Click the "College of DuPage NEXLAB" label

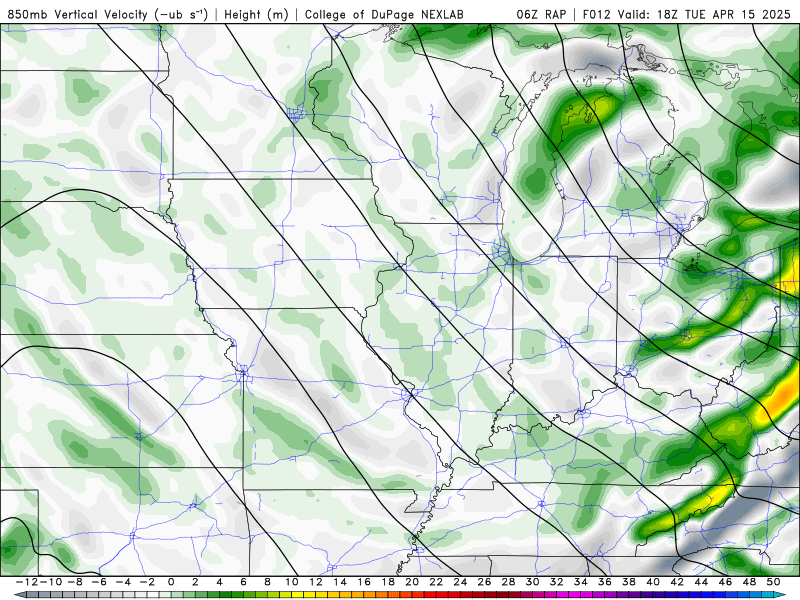(384, 14)
